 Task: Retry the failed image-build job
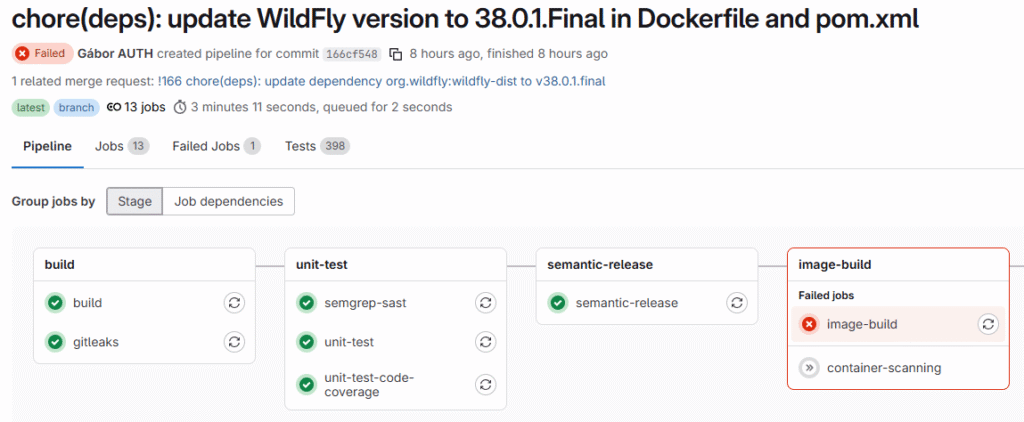point(987,324)
